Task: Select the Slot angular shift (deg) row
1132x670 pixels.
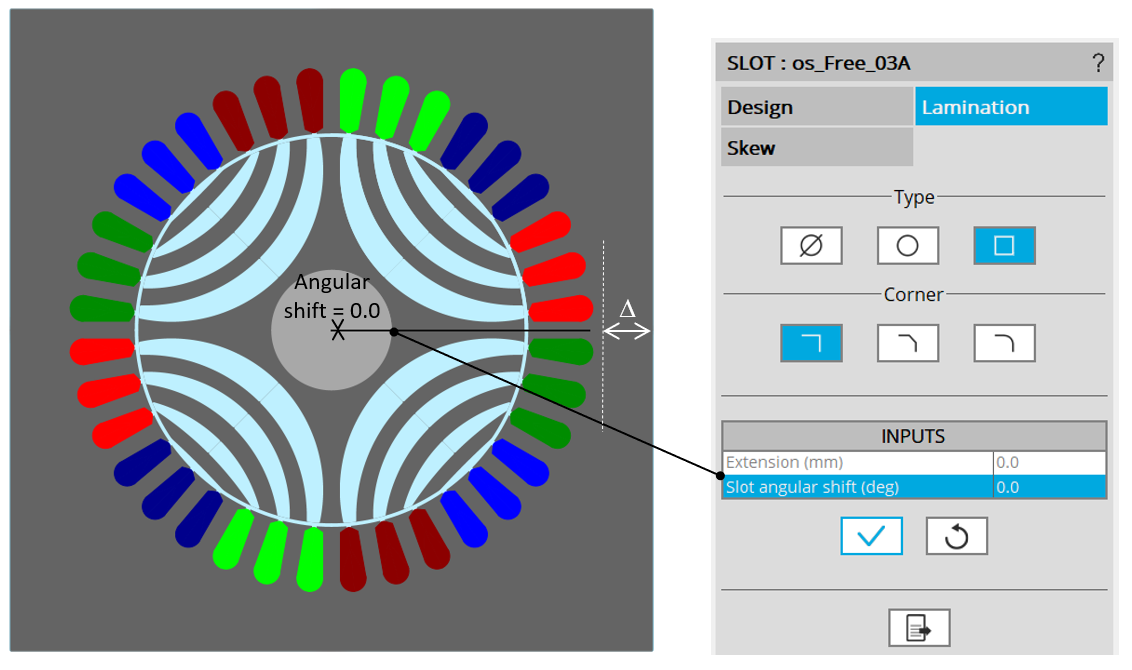Action: tap(856, 487)
